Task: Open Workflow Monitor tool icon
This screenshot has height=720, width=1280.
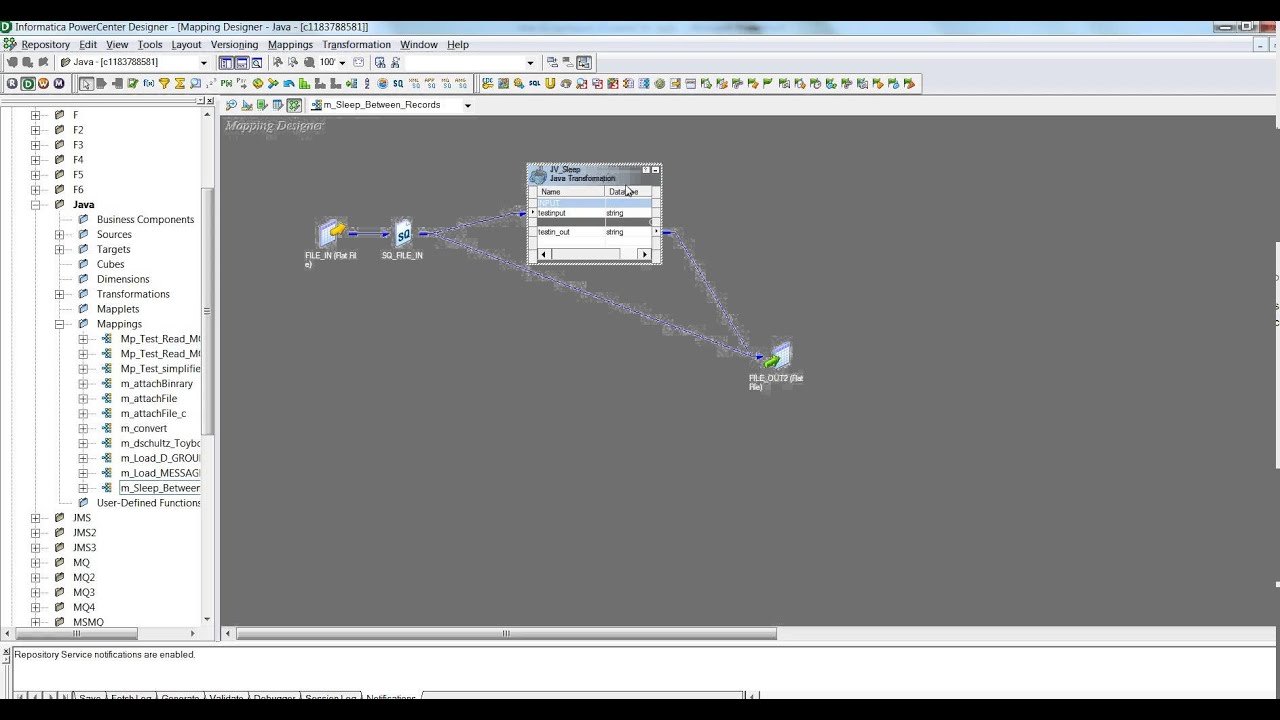Action: coord(59,84)
